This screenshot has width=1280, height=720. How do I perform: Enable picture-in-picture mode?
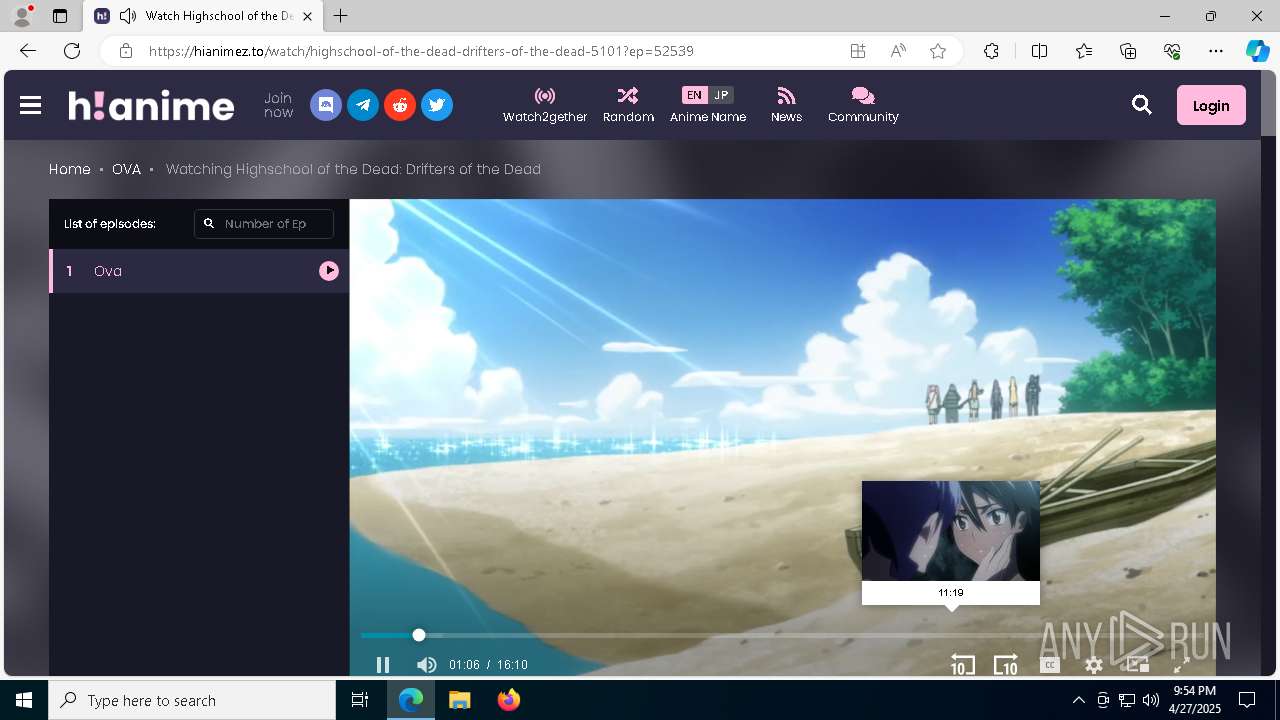point(1137,665)
